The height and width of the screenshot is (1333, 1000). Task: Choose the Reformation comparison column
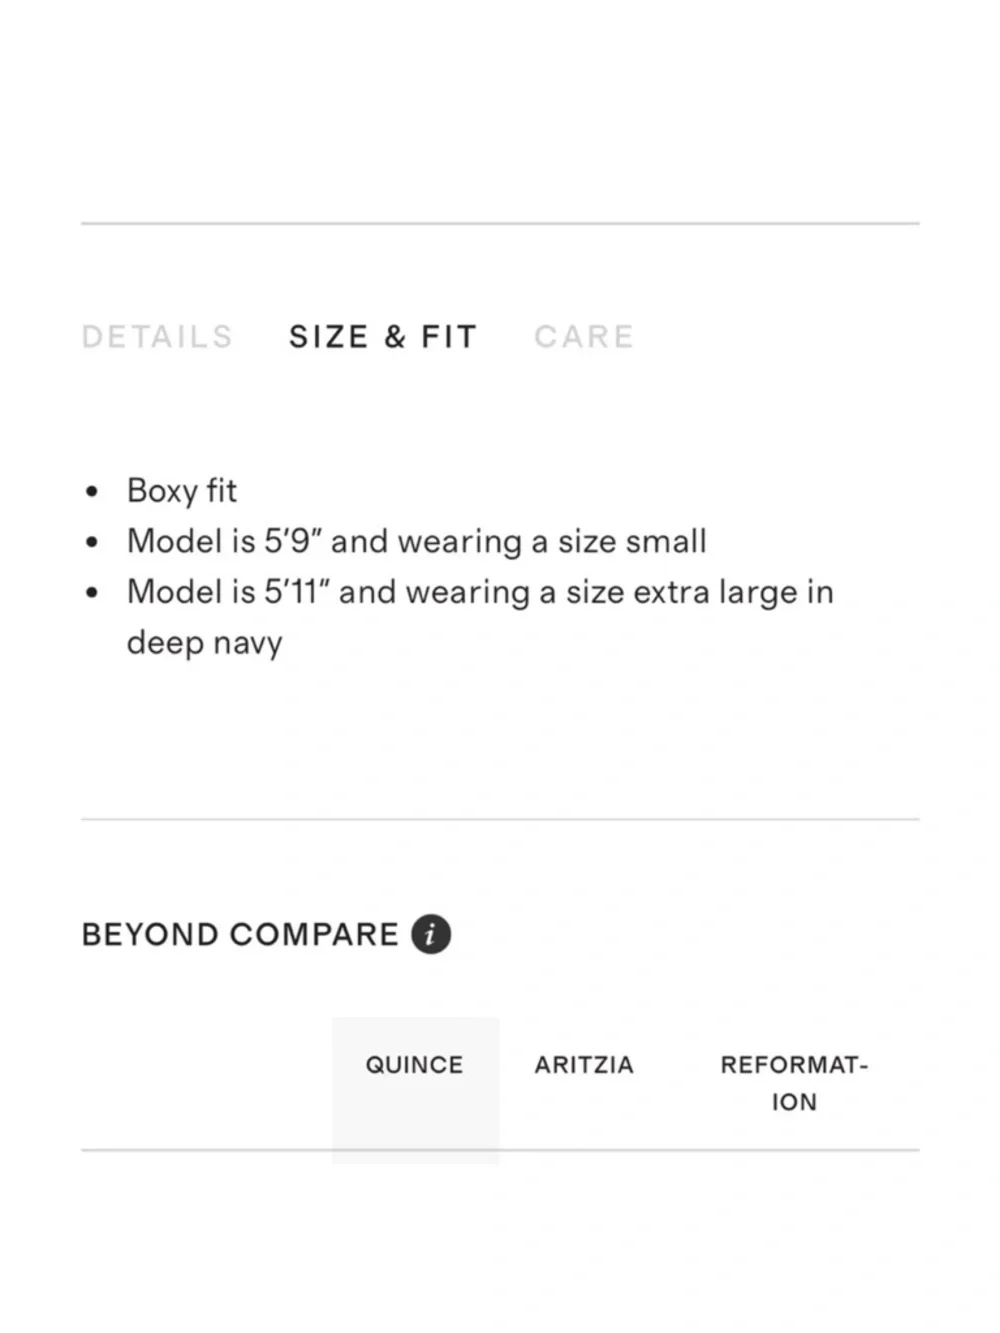coord(793,1083)
